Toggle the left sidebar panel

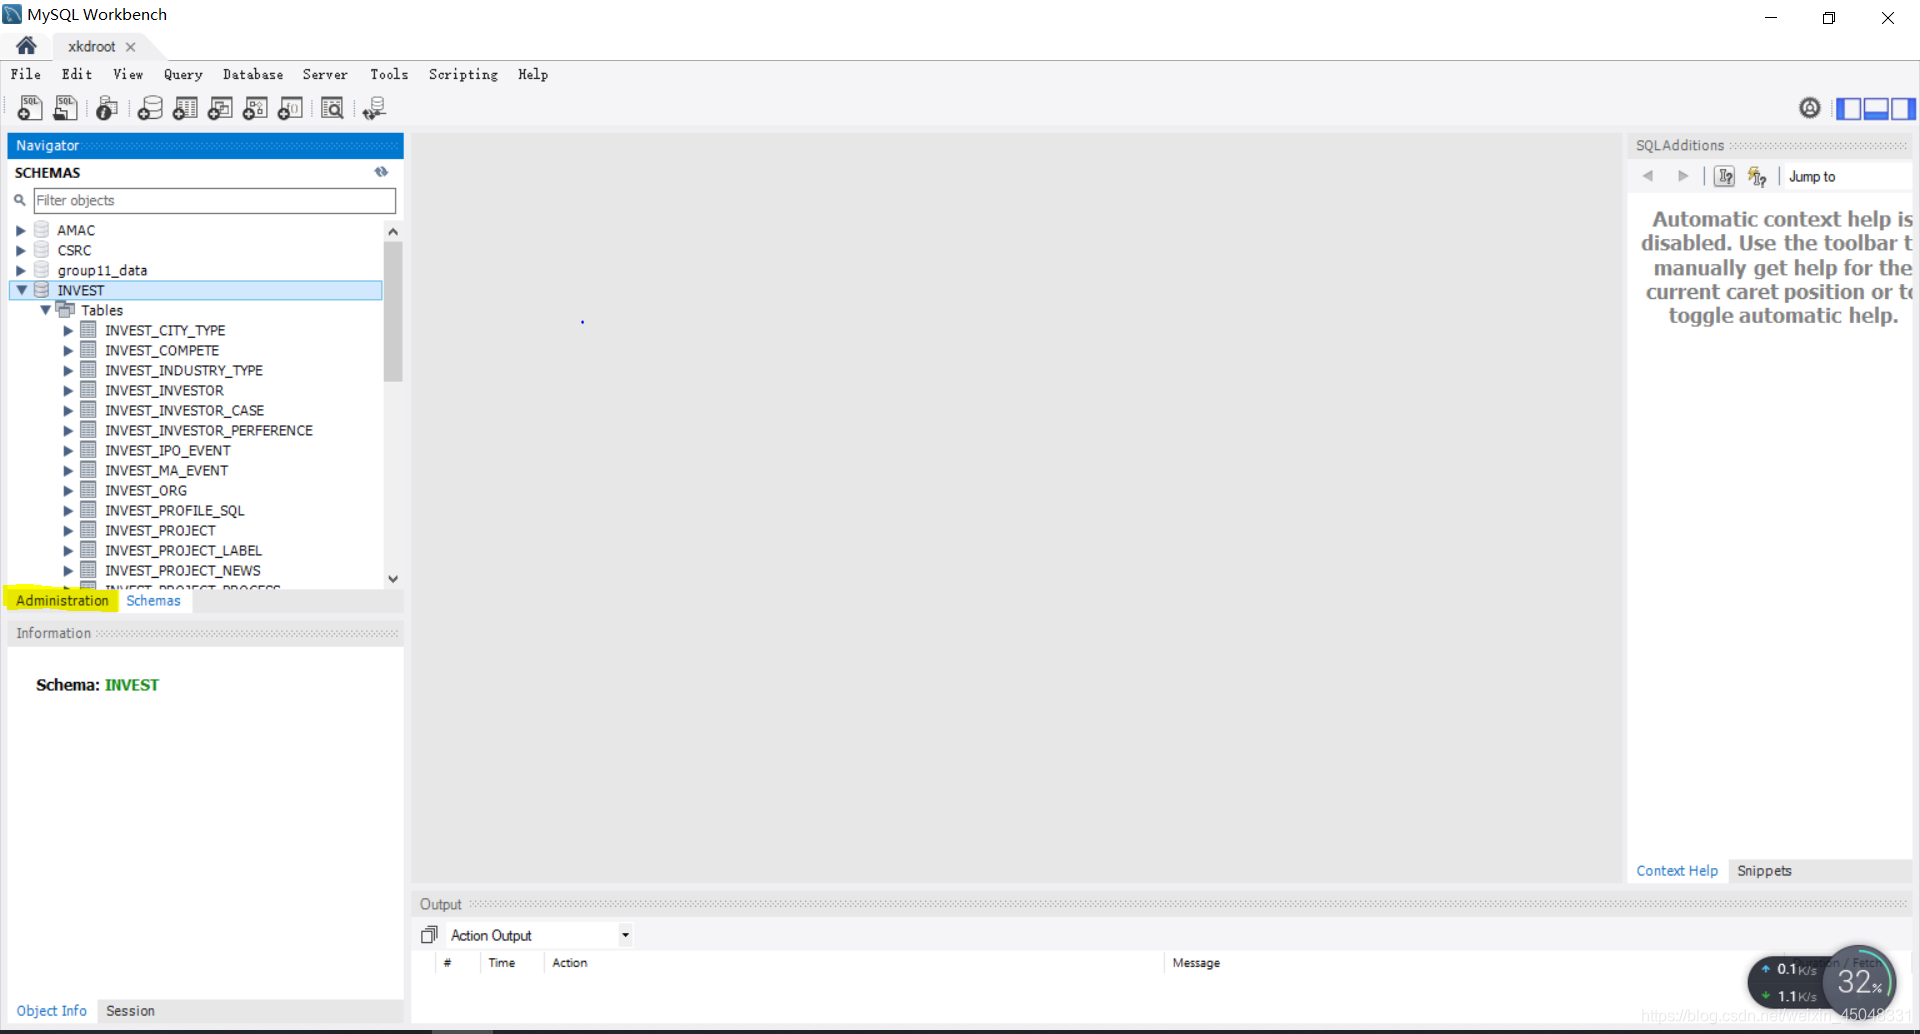click(x=1849, y=109)
